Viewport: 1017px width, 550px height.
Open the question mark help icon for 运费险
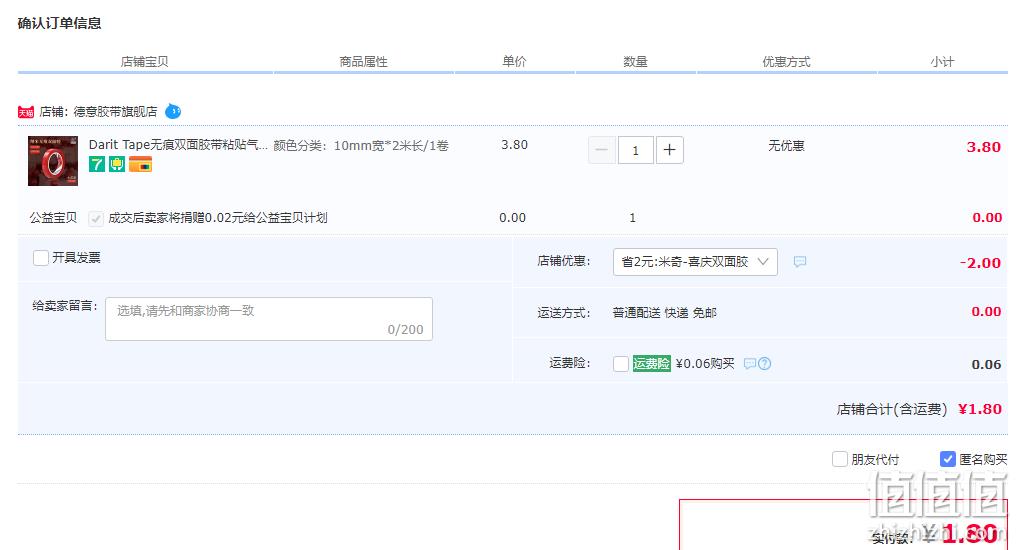[765, 364]
